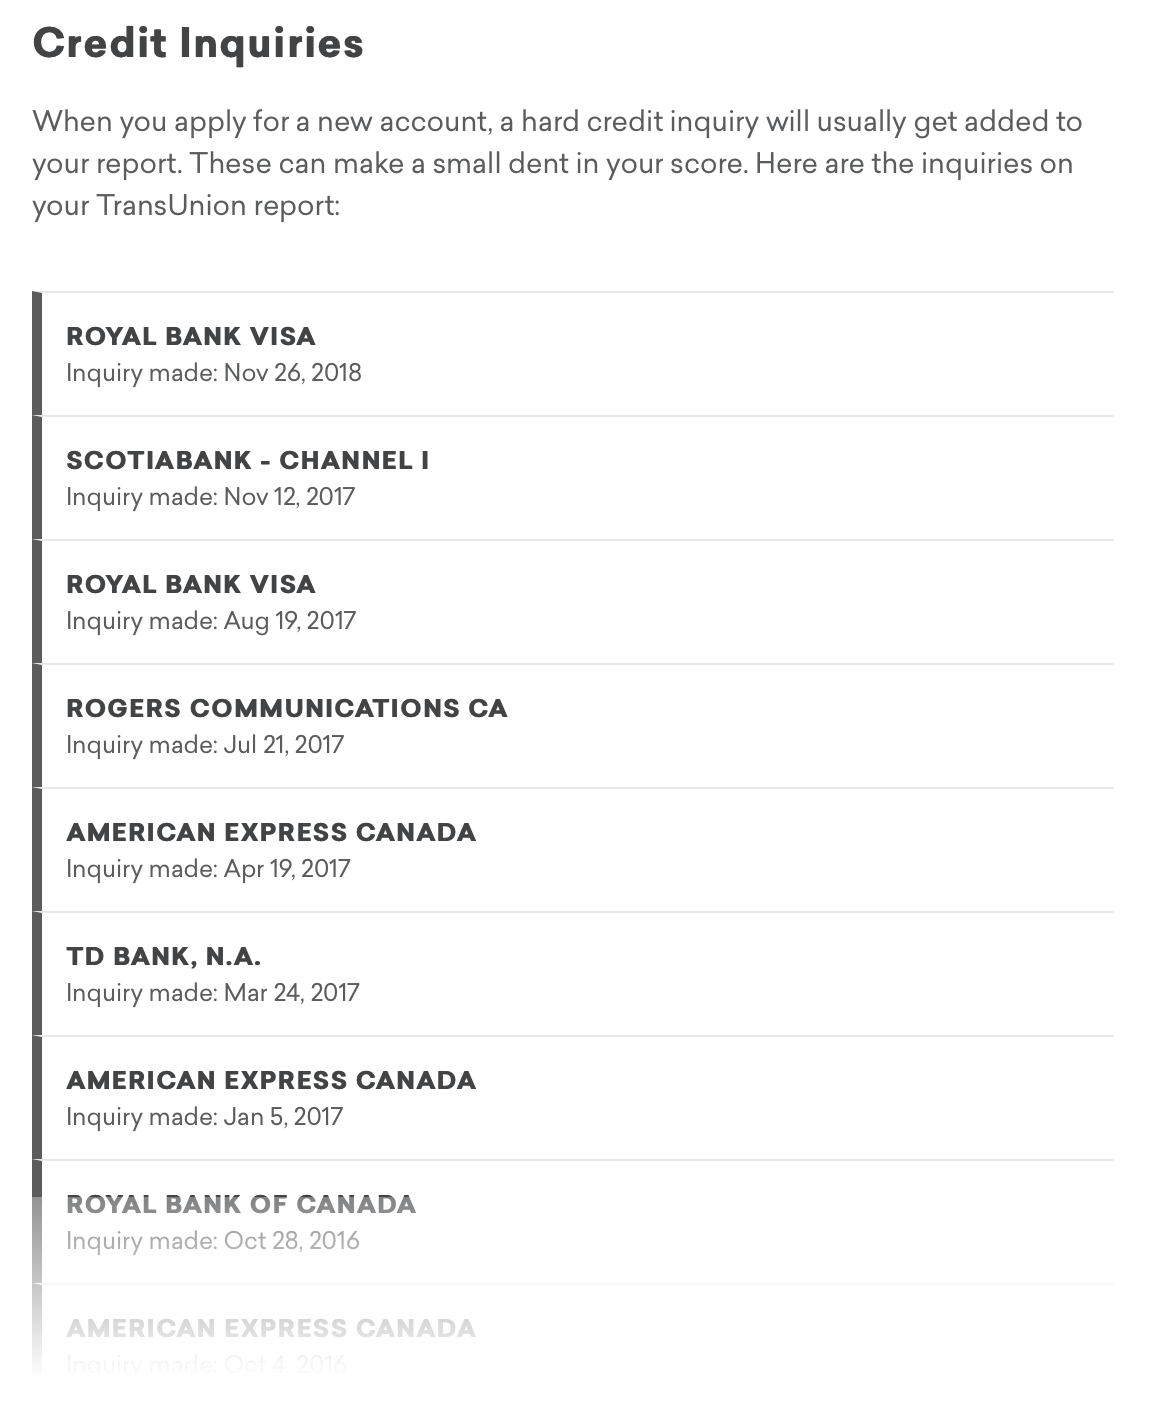Click the Credit Inquiries heading
The image size is (1154, 1410).
click(198, 43)
